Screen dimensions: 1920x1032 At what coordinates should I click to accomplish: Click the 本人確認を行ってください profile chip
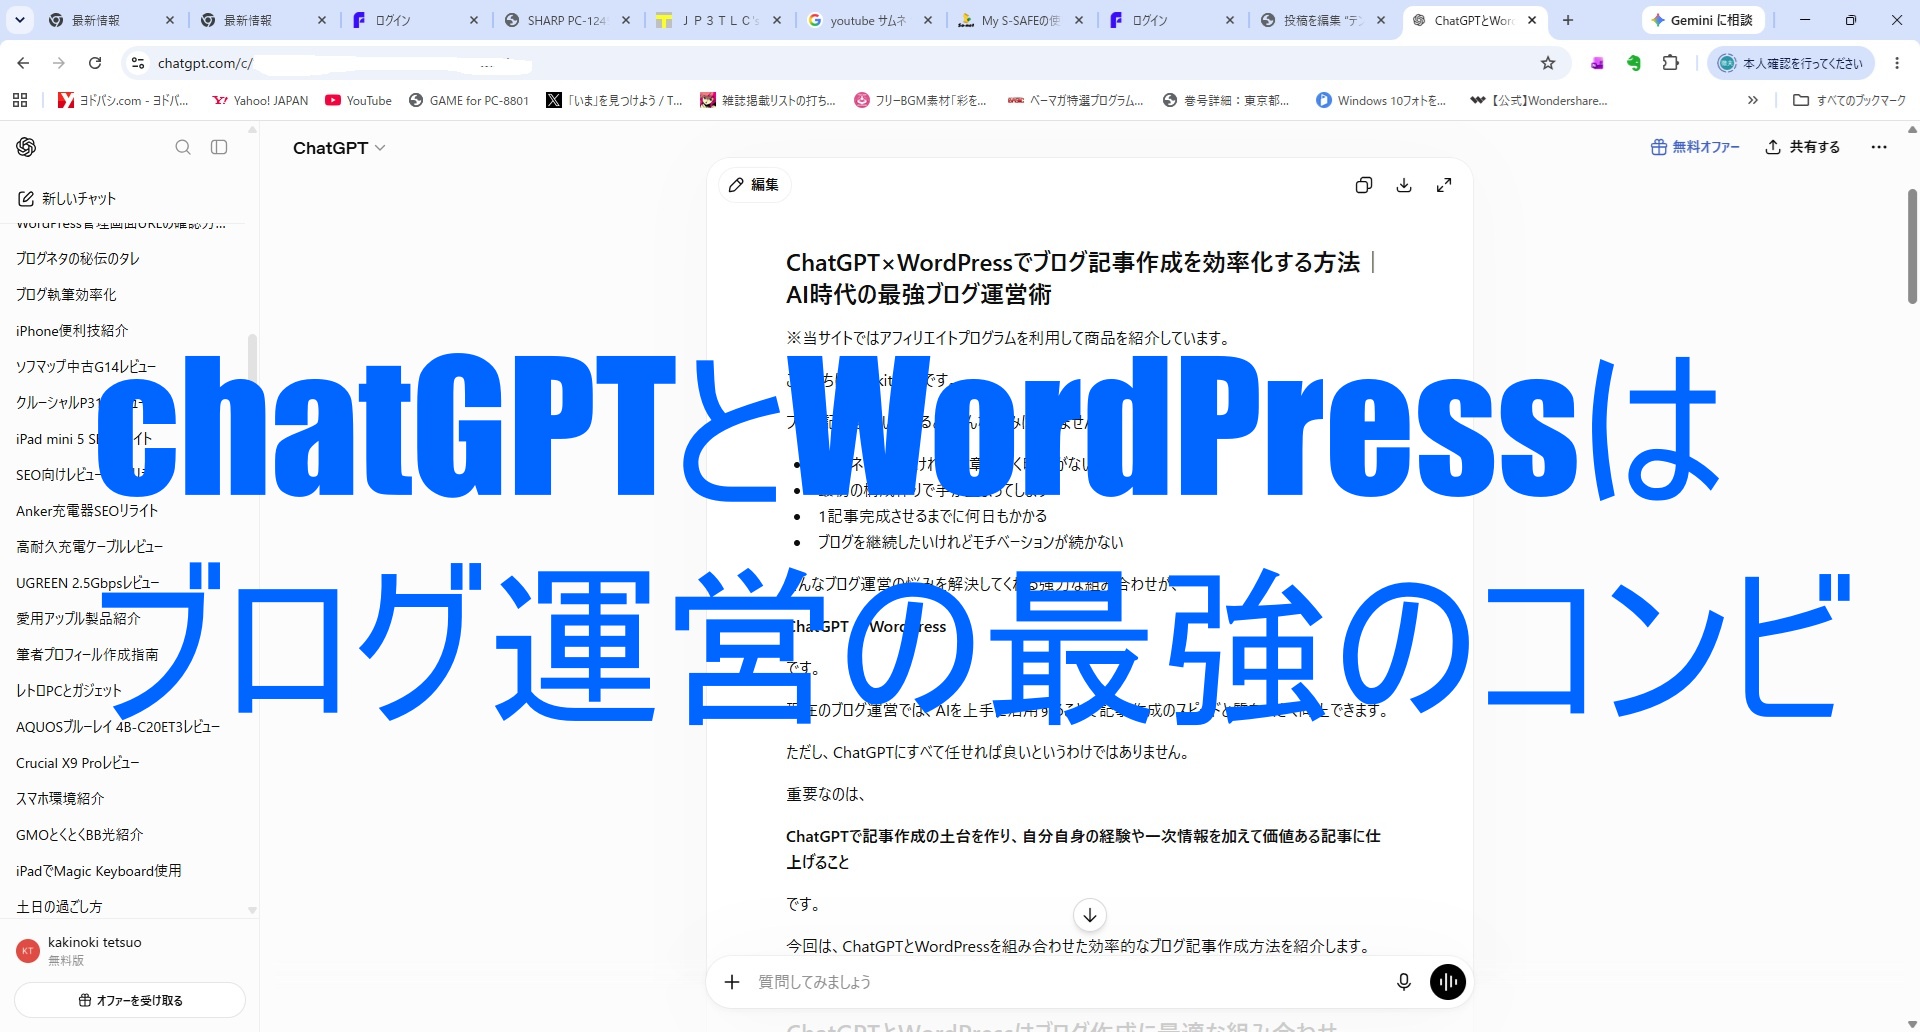(1790, 63)
